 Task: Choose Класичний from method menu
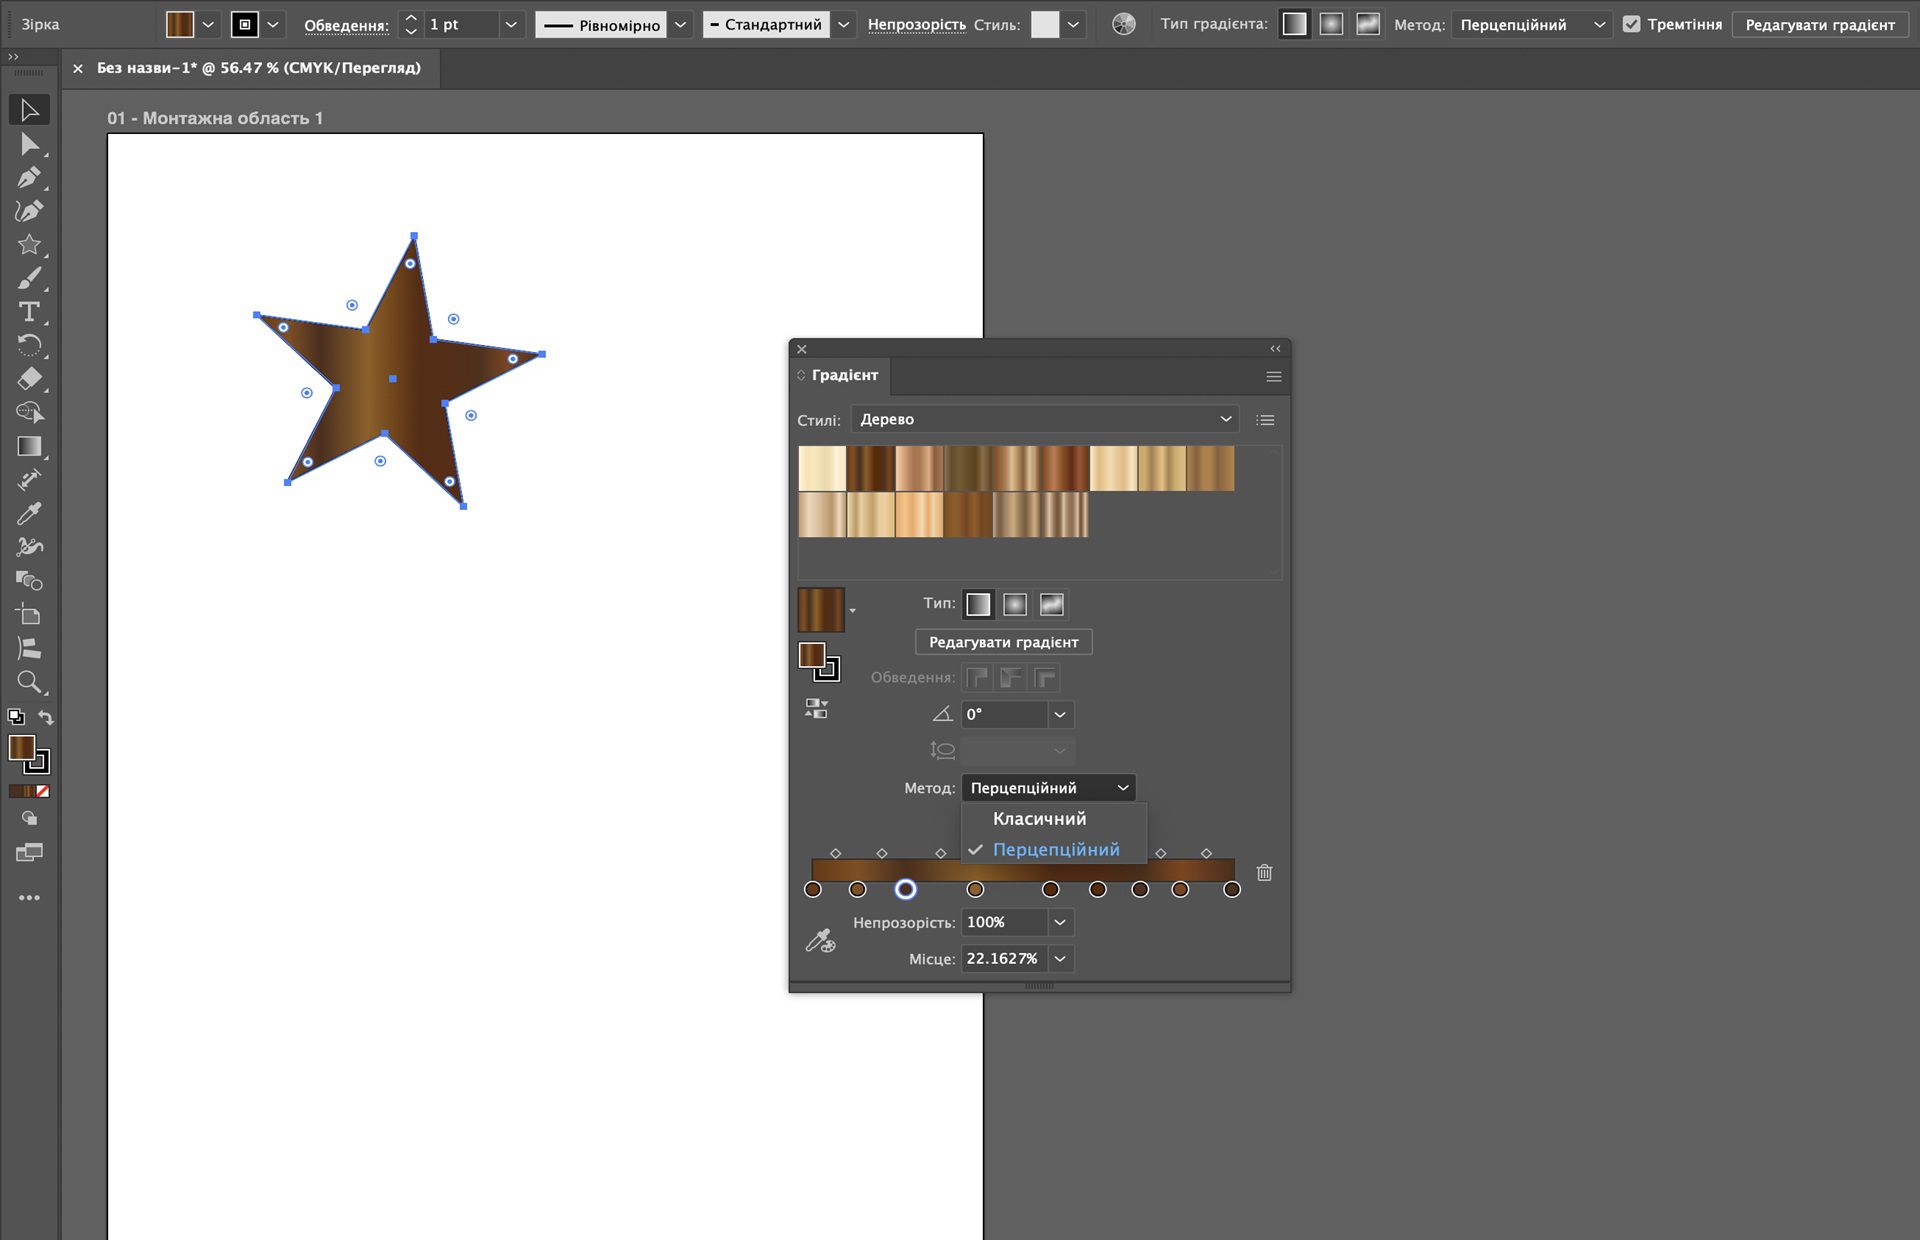(1039, 818)
